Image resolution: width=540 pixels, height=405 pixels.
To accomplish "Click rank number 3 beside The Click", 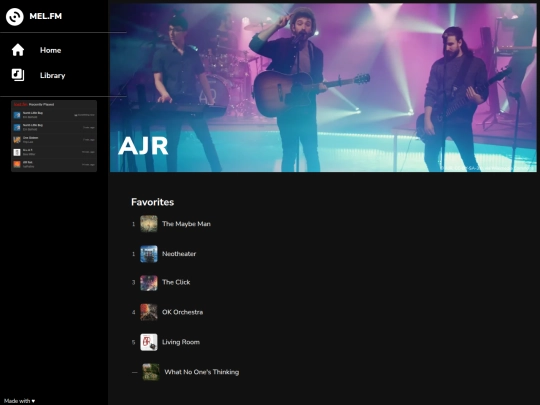I will pyautogui.click(x=134, y=283).
